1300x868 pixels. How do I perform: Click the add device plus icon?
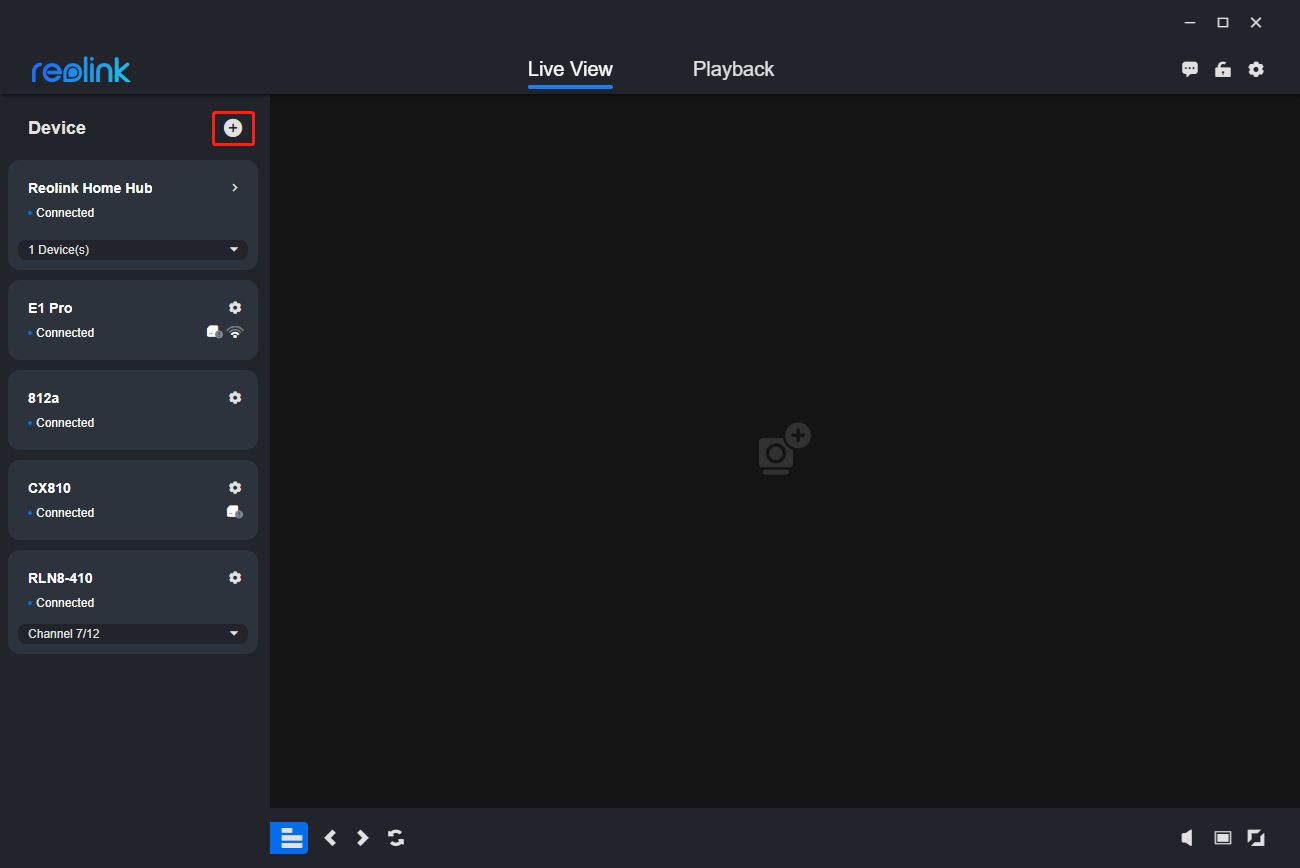click(233, 128)
